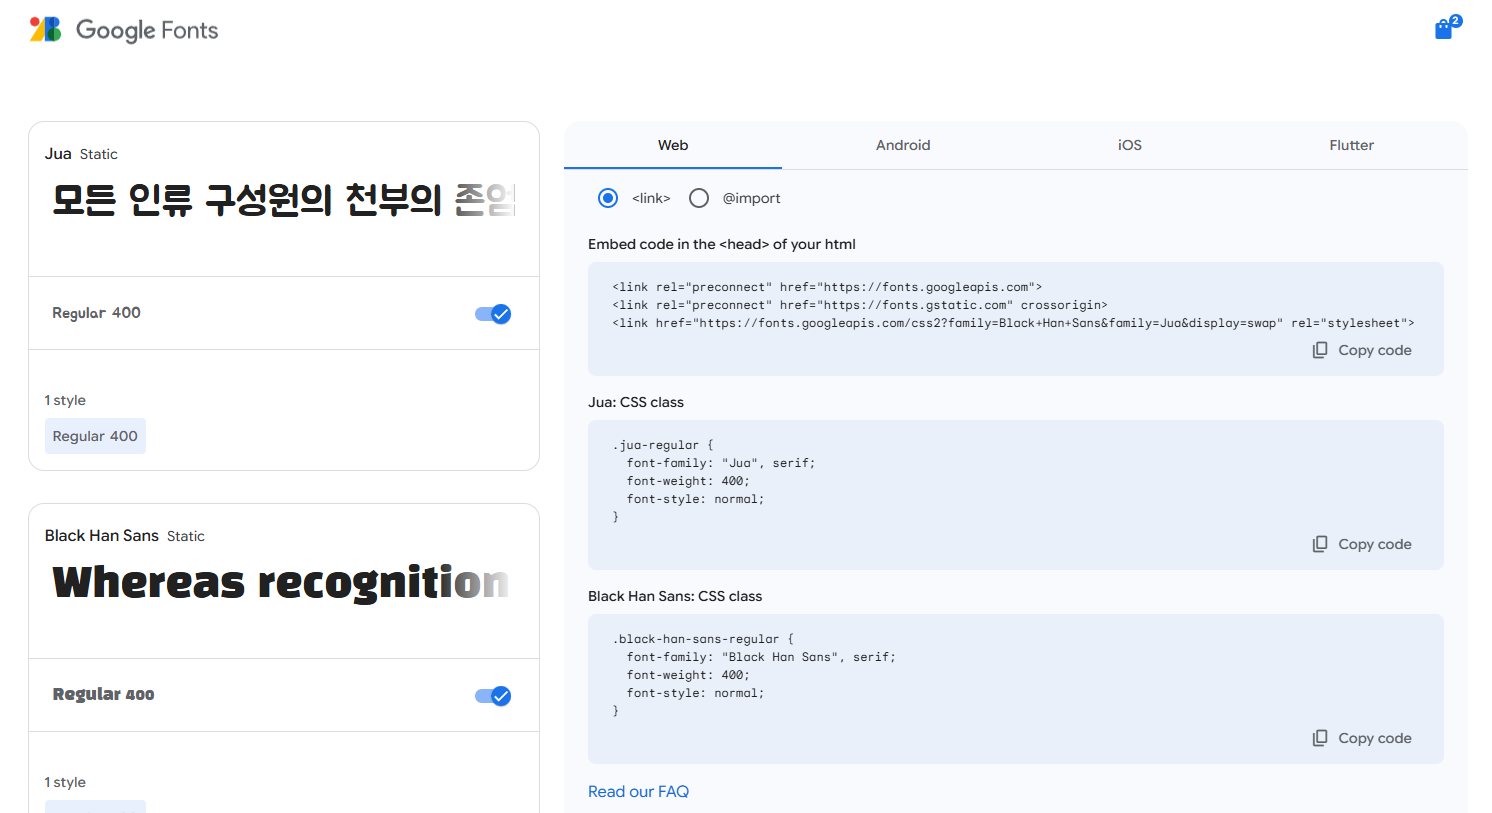Viewport: 1492px width, 813px height.
Task: Click the Static label next to Jua
Action: [x=99, y=154]
